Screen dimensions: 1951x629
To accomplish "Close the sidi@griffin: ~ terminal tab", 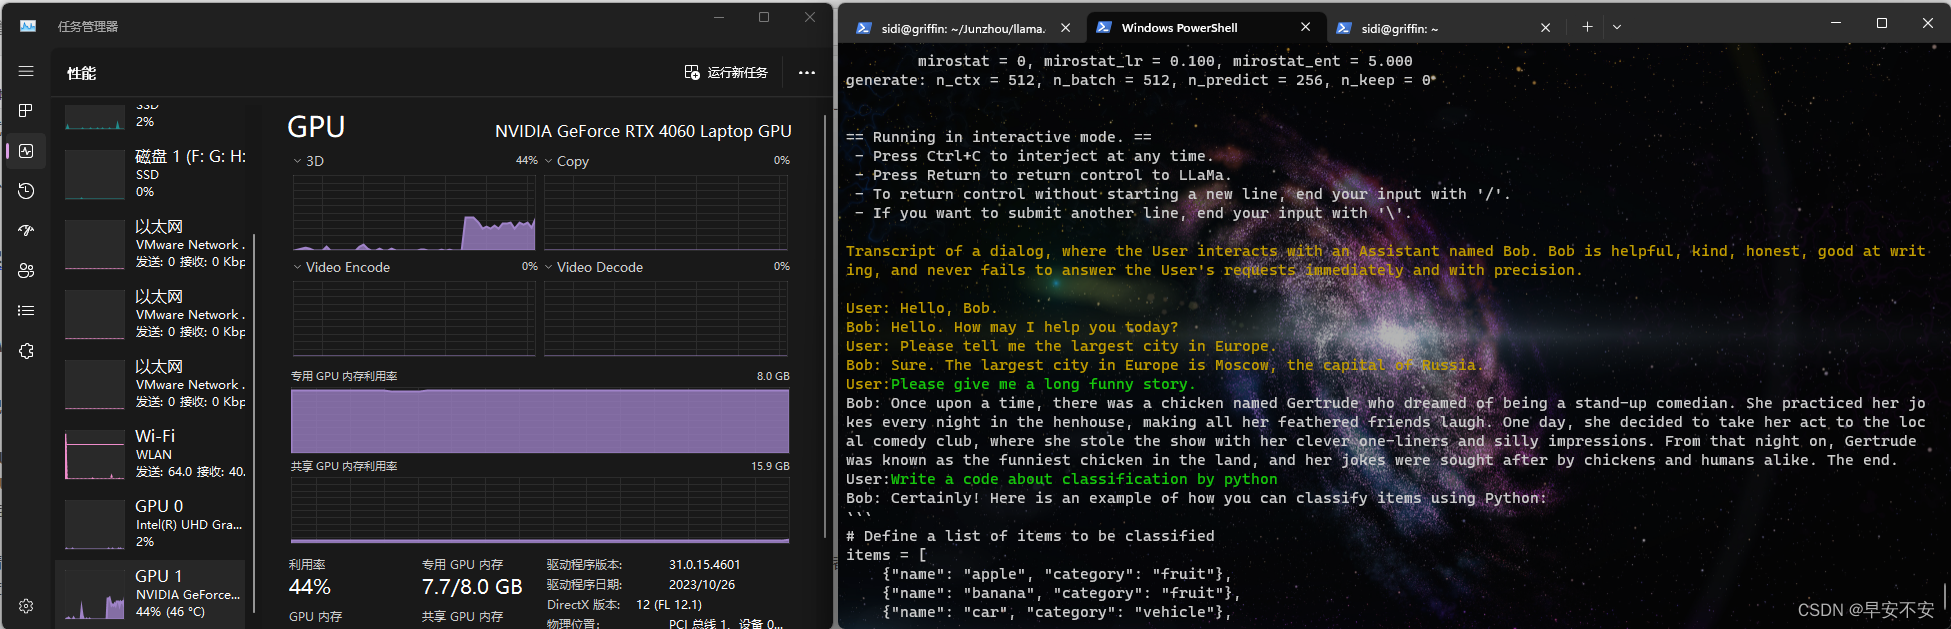I will pos(1546,28).
